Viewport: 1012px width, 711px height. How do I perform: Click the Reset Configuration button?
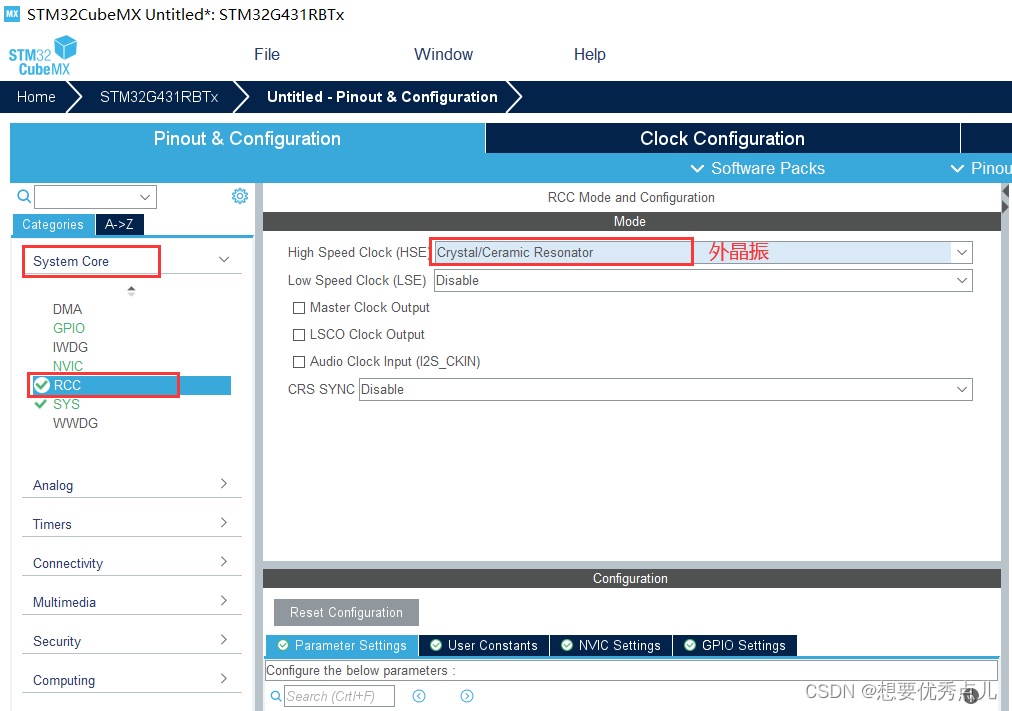click(346, 612)
